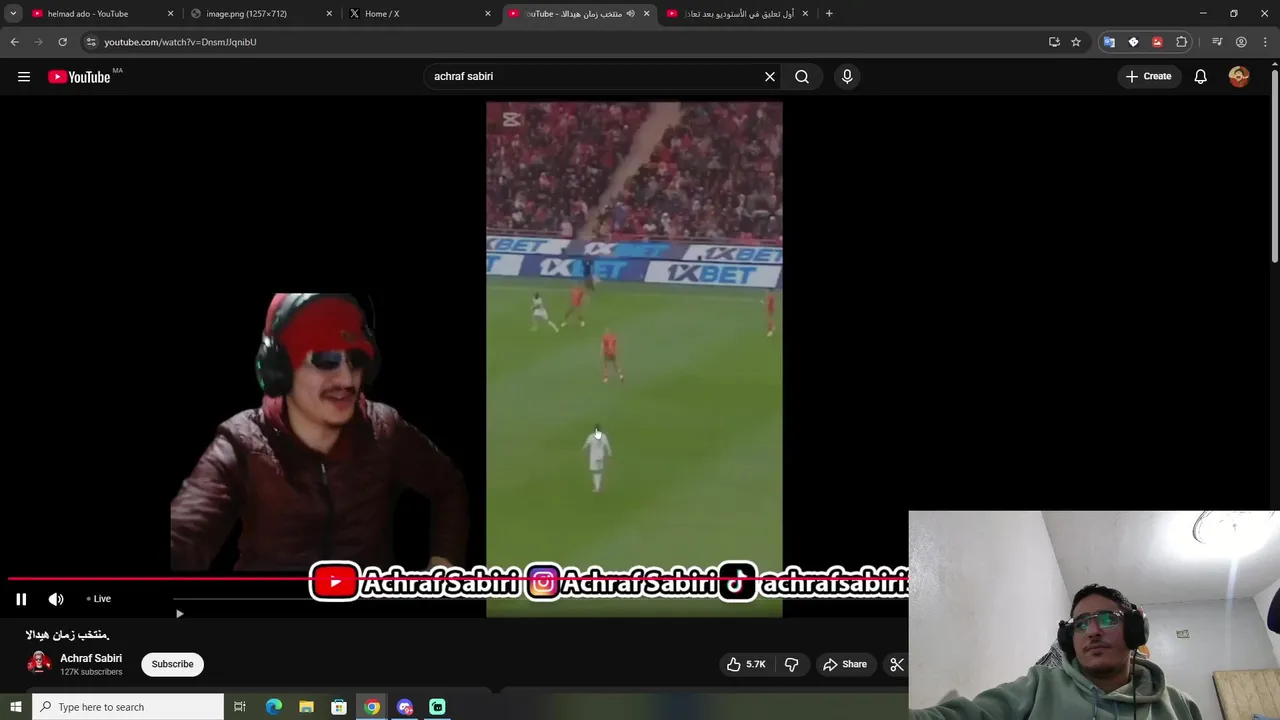Image resolution: width=1280 pixels, height=720 pixels.
Task: Launch Microsoft Edge from the taskbar
Action: [x=273, y=707]
